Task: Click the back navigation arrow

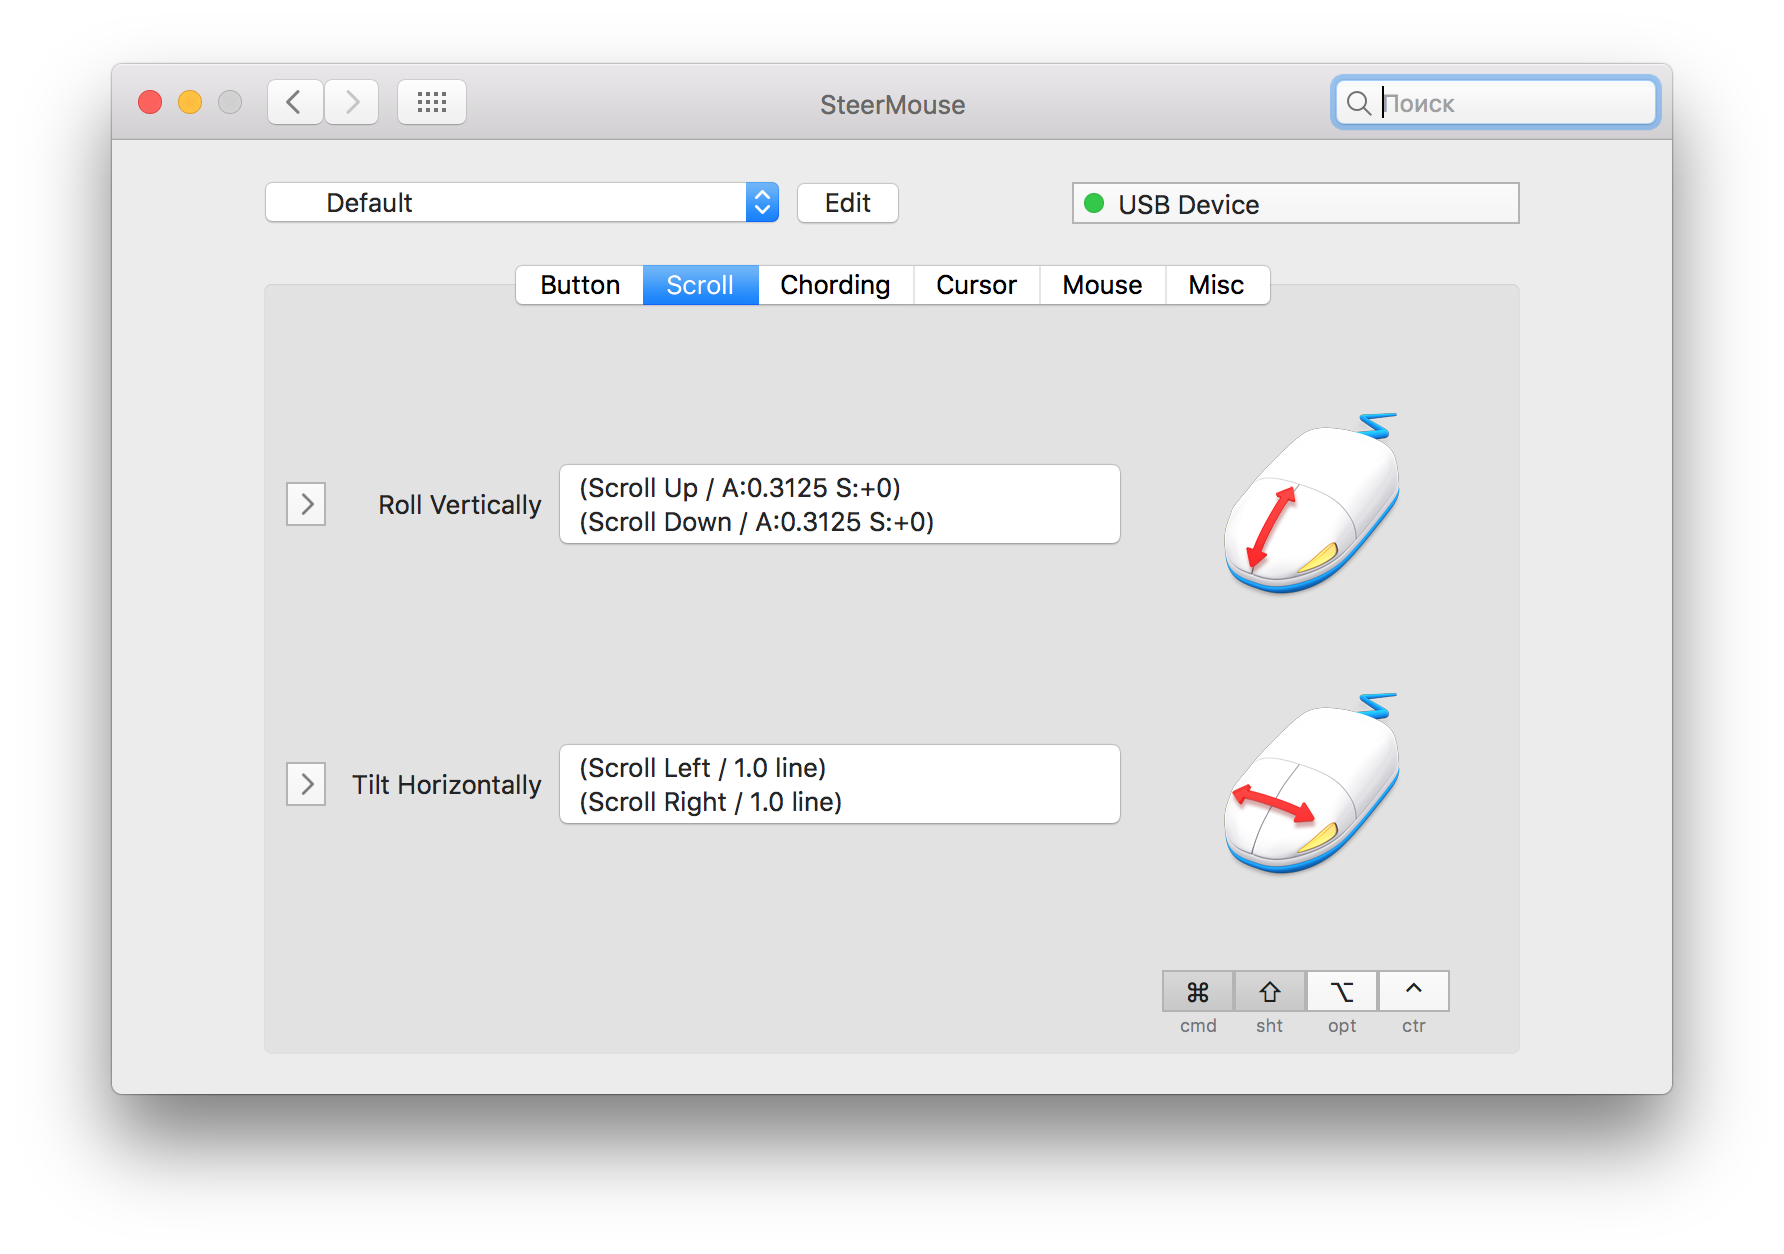Action: click(x=294, y=102)
